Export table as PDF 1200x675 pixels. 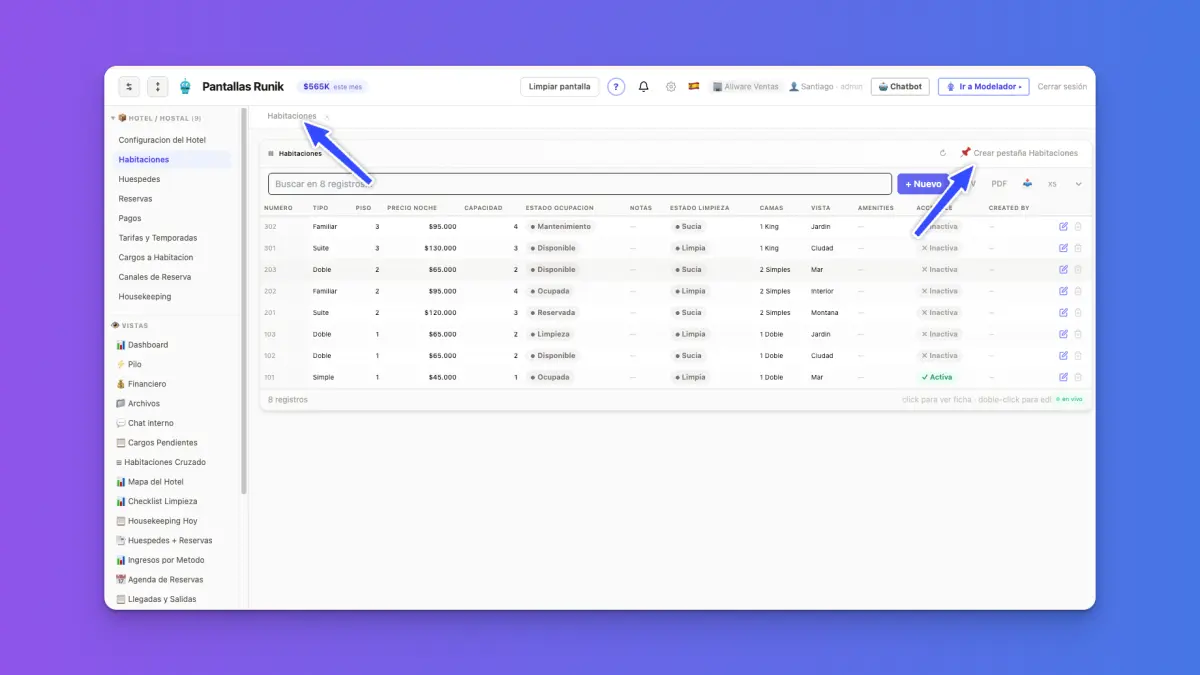pyautogui.click(x=999, y=184)
